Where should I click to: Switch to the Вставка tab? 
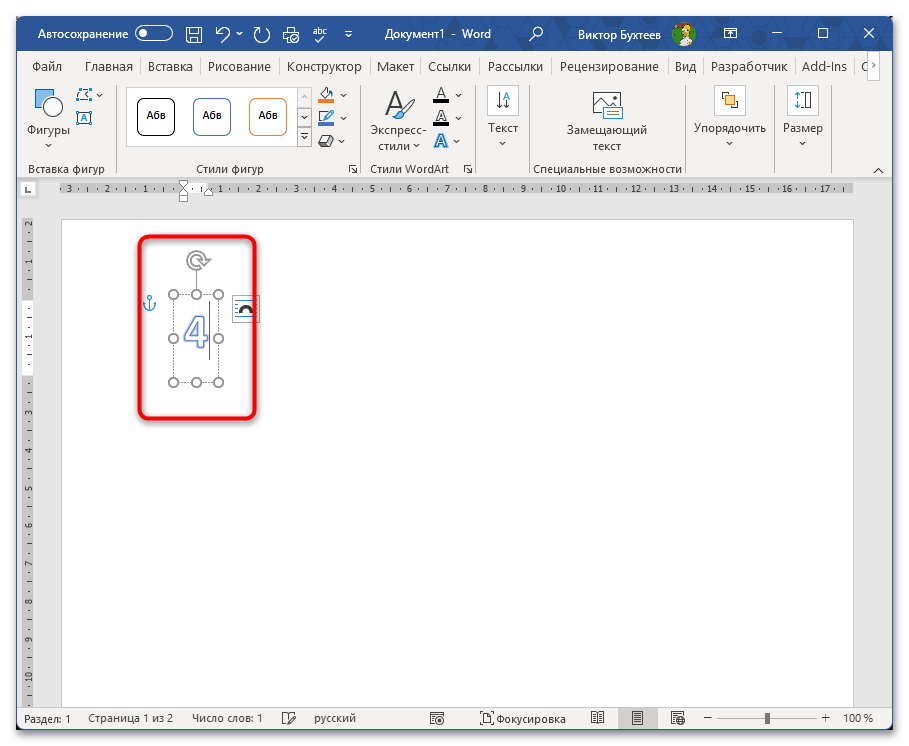pos(170,67)
